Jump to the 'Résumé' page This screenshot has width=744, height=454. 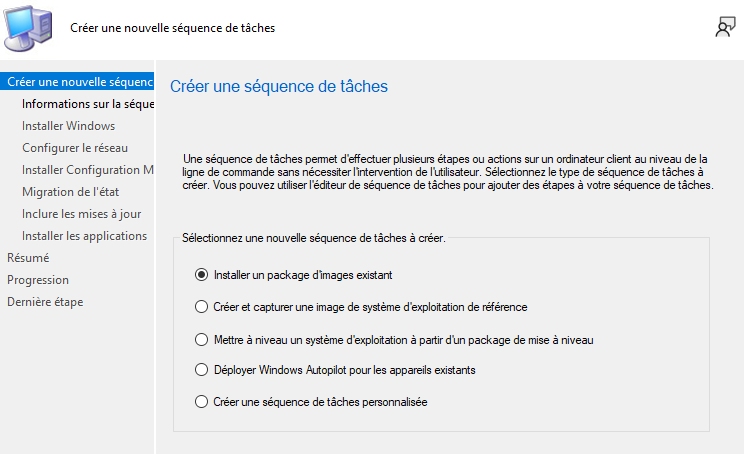click(28, 258)
